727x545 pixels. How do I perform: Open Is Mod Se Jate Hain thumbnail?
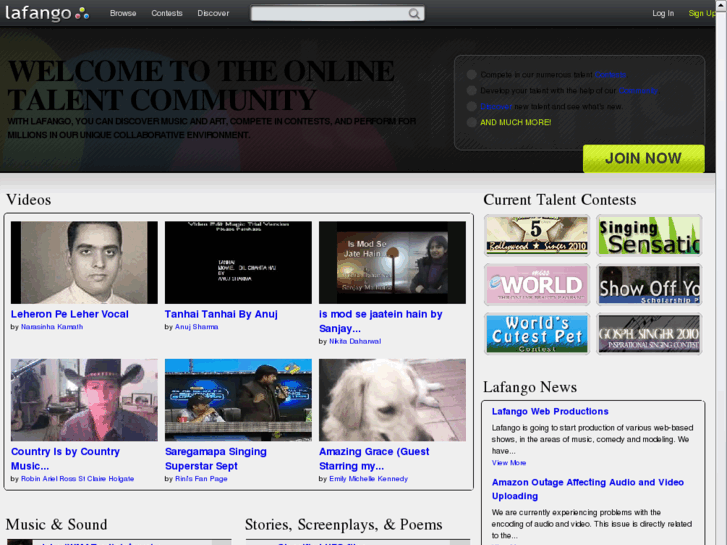(392, 263)
